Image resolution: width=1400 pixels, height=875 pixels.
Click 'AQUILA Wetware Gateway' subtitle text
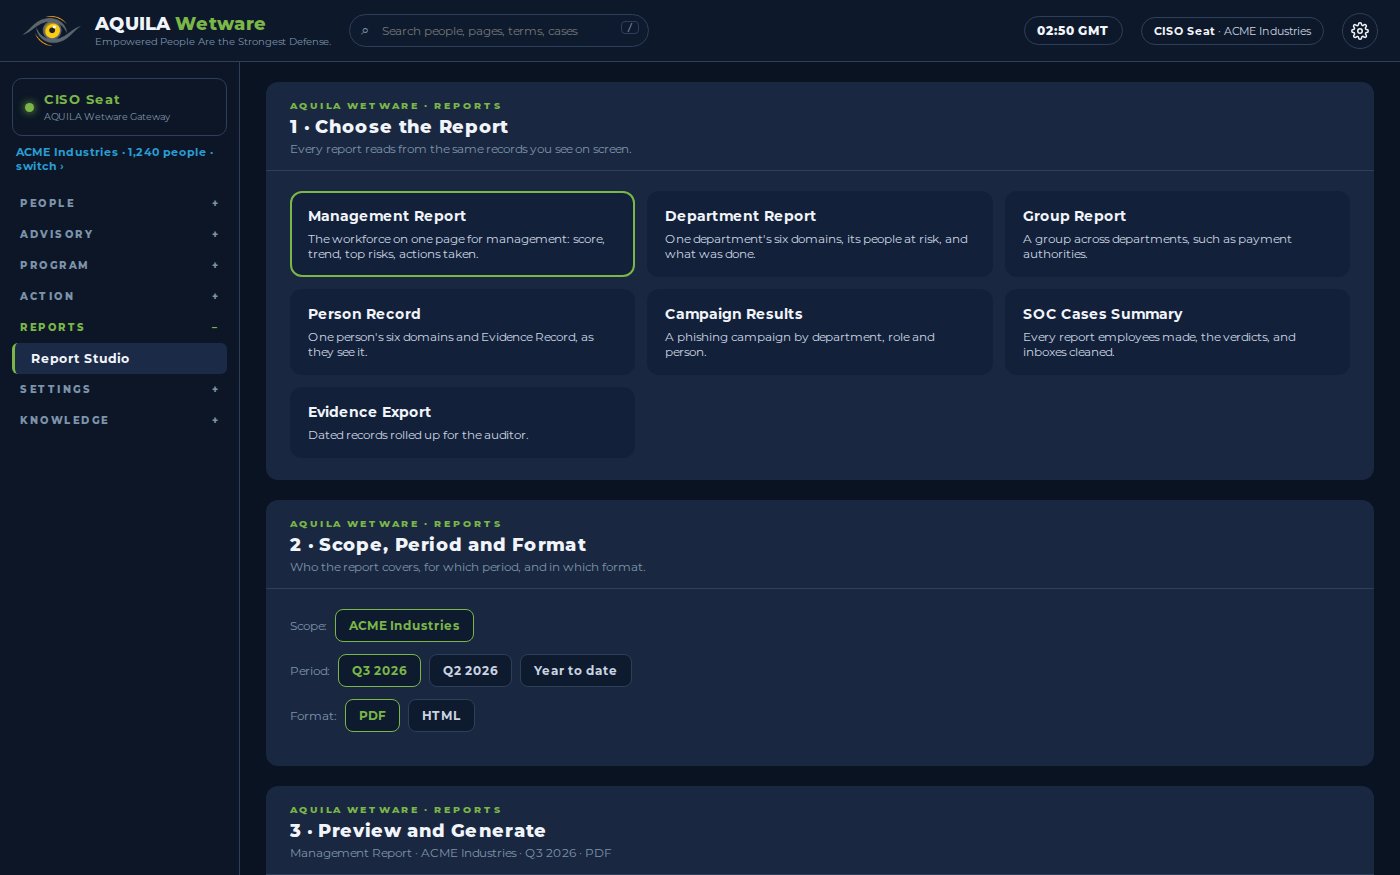pyautogui.click(x=107, y=117)
